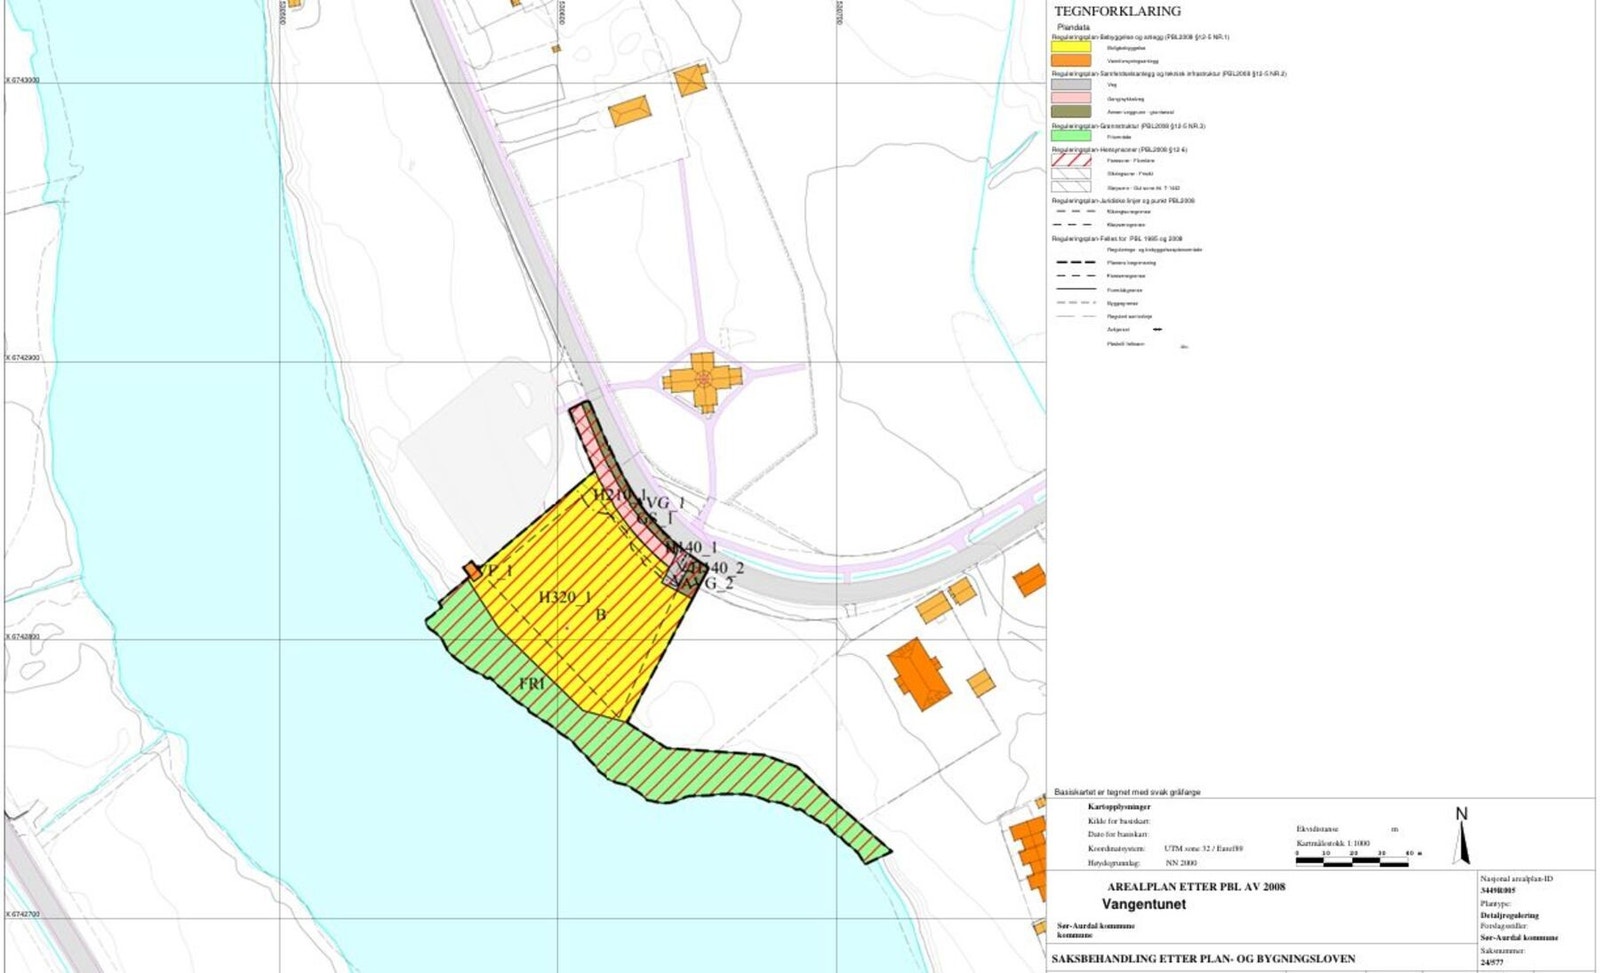Open the Kartopplysninger info section
1600x973 pixels.
(x=1119, y=808)
